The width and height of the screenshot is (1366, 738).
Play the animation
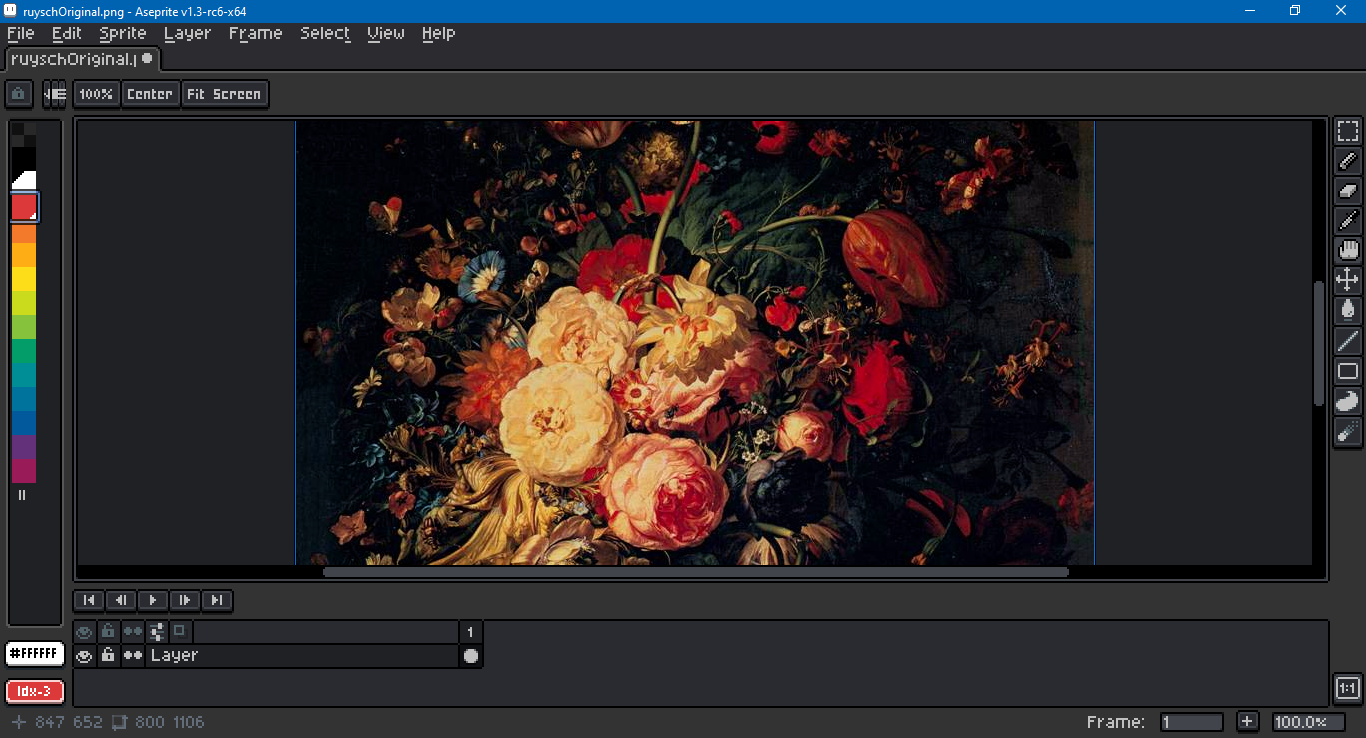(153, 600)
